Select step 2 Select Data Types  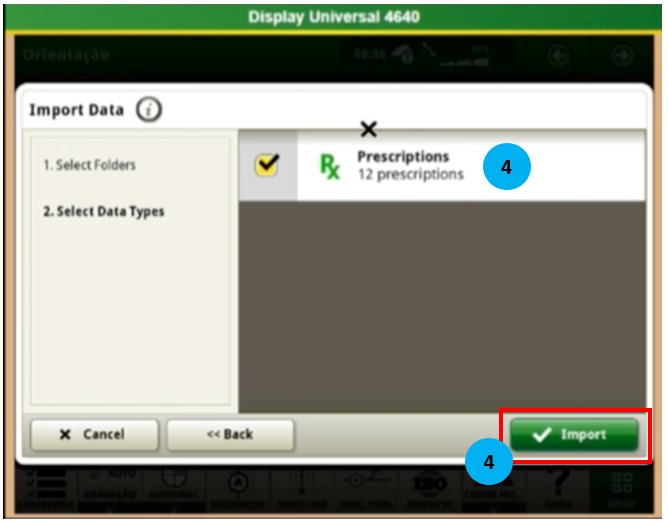click(x=104, y=212)
